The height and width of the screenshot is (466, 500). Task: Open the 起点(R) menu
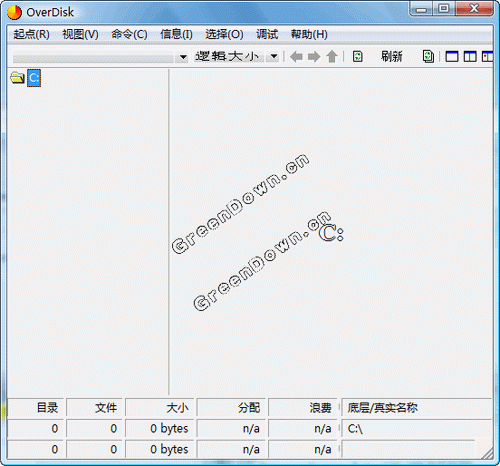[x=31, y=34]
